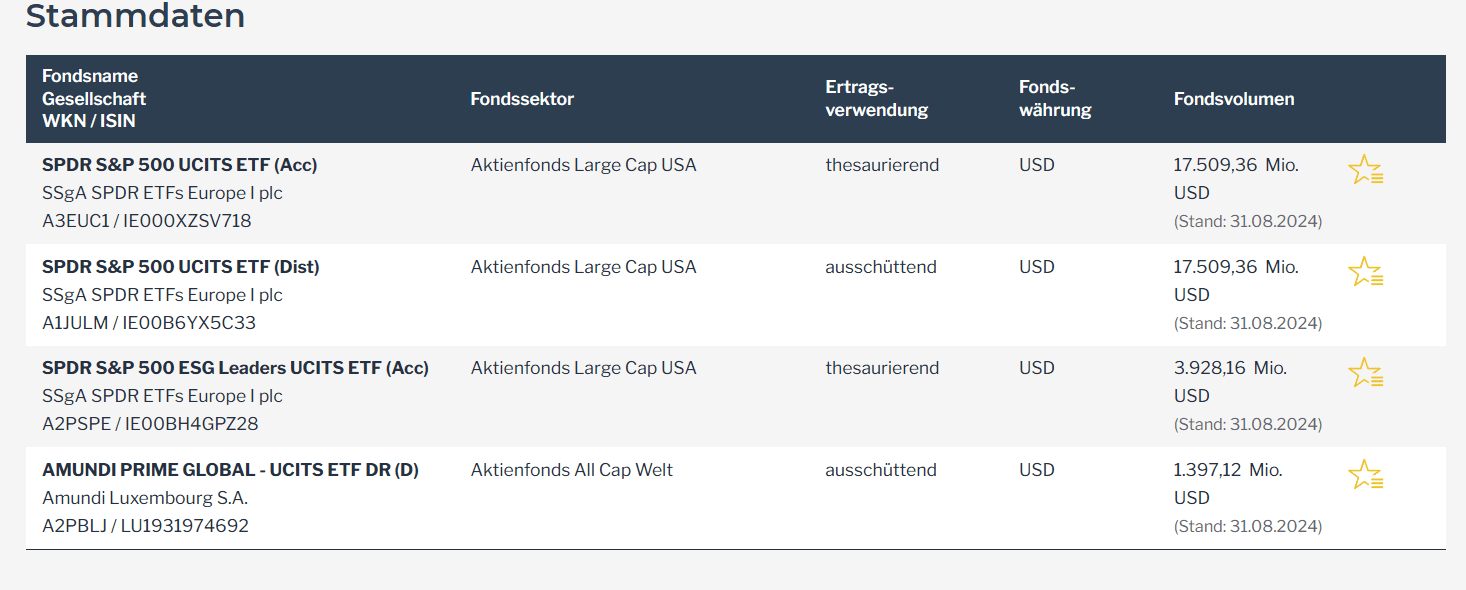Click the Ertragsverwendung column header
Image resolution: width=1466 pixels, height=590 pixels.
point(877,99)
